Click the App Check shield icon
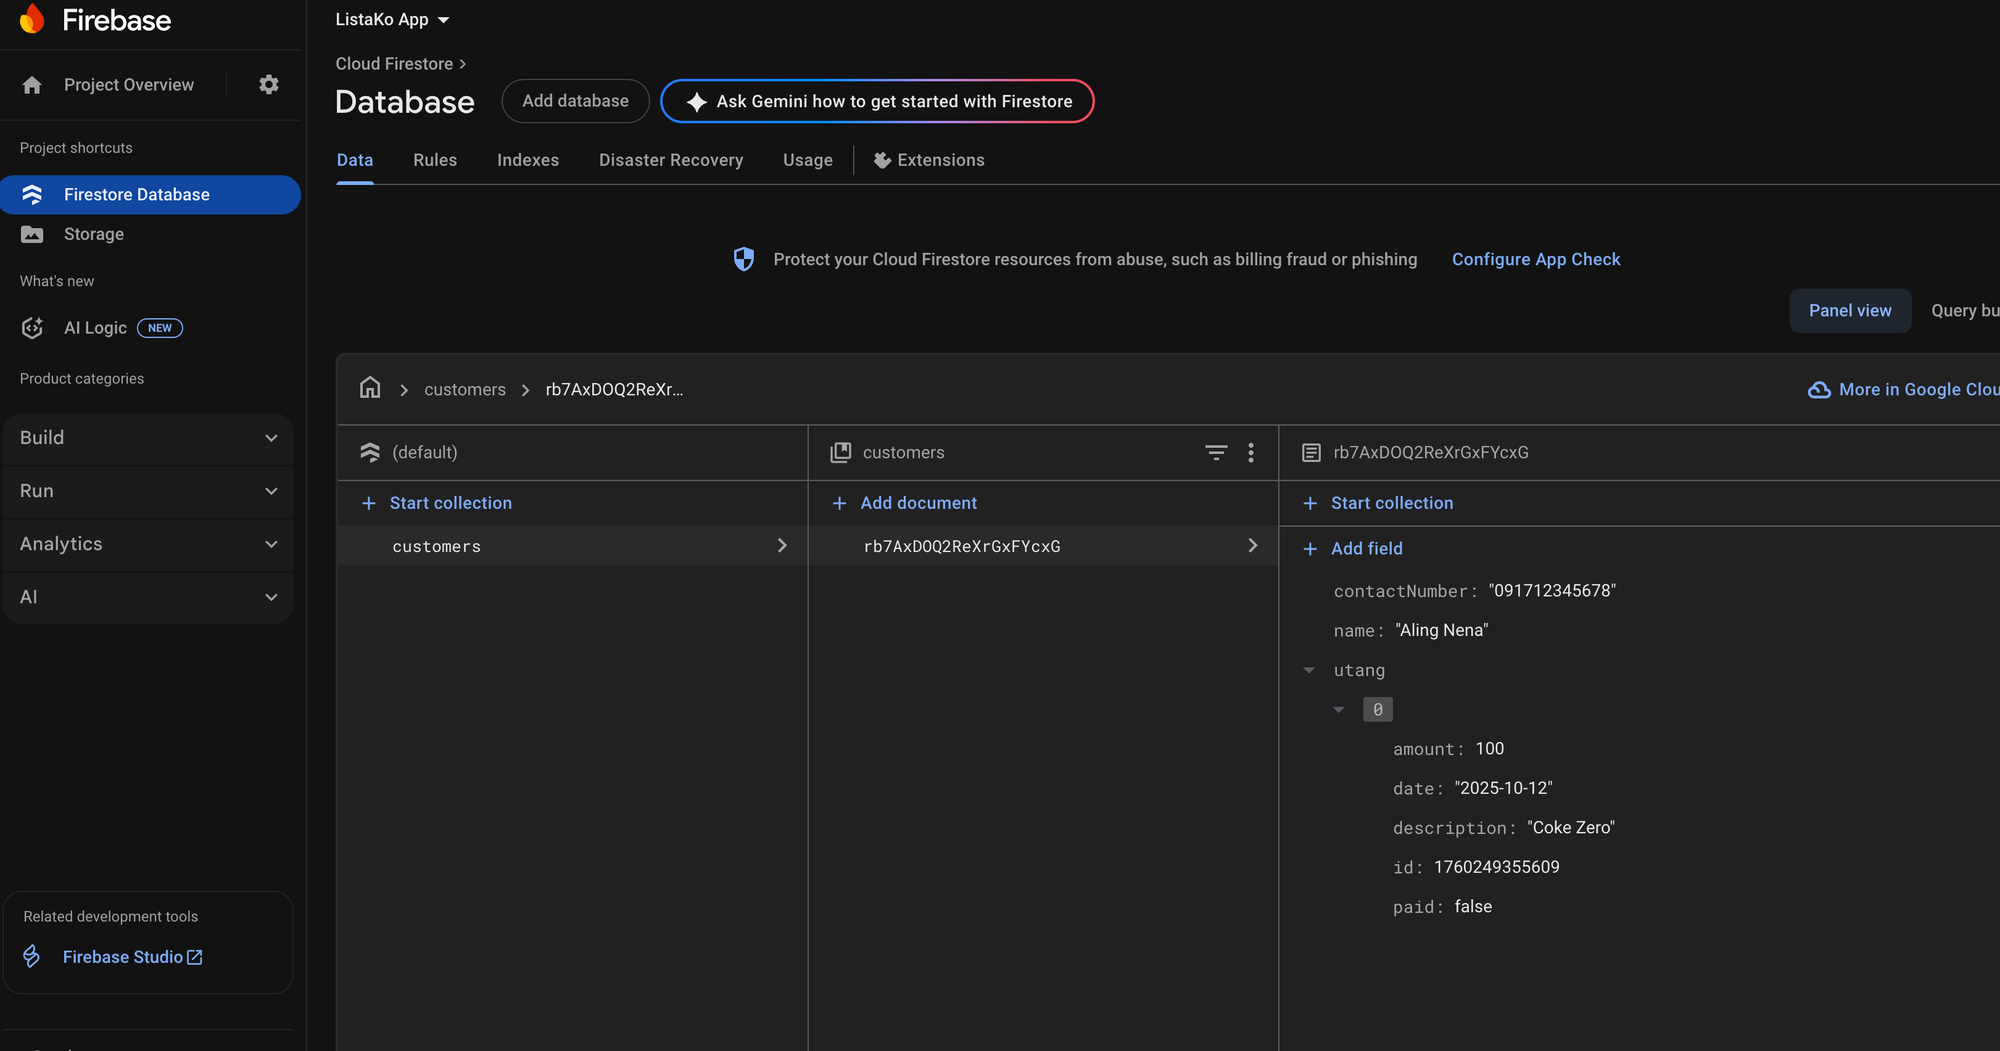Screen dimensions: 2000x1051 pyautogui.click(x=743, y=259)
